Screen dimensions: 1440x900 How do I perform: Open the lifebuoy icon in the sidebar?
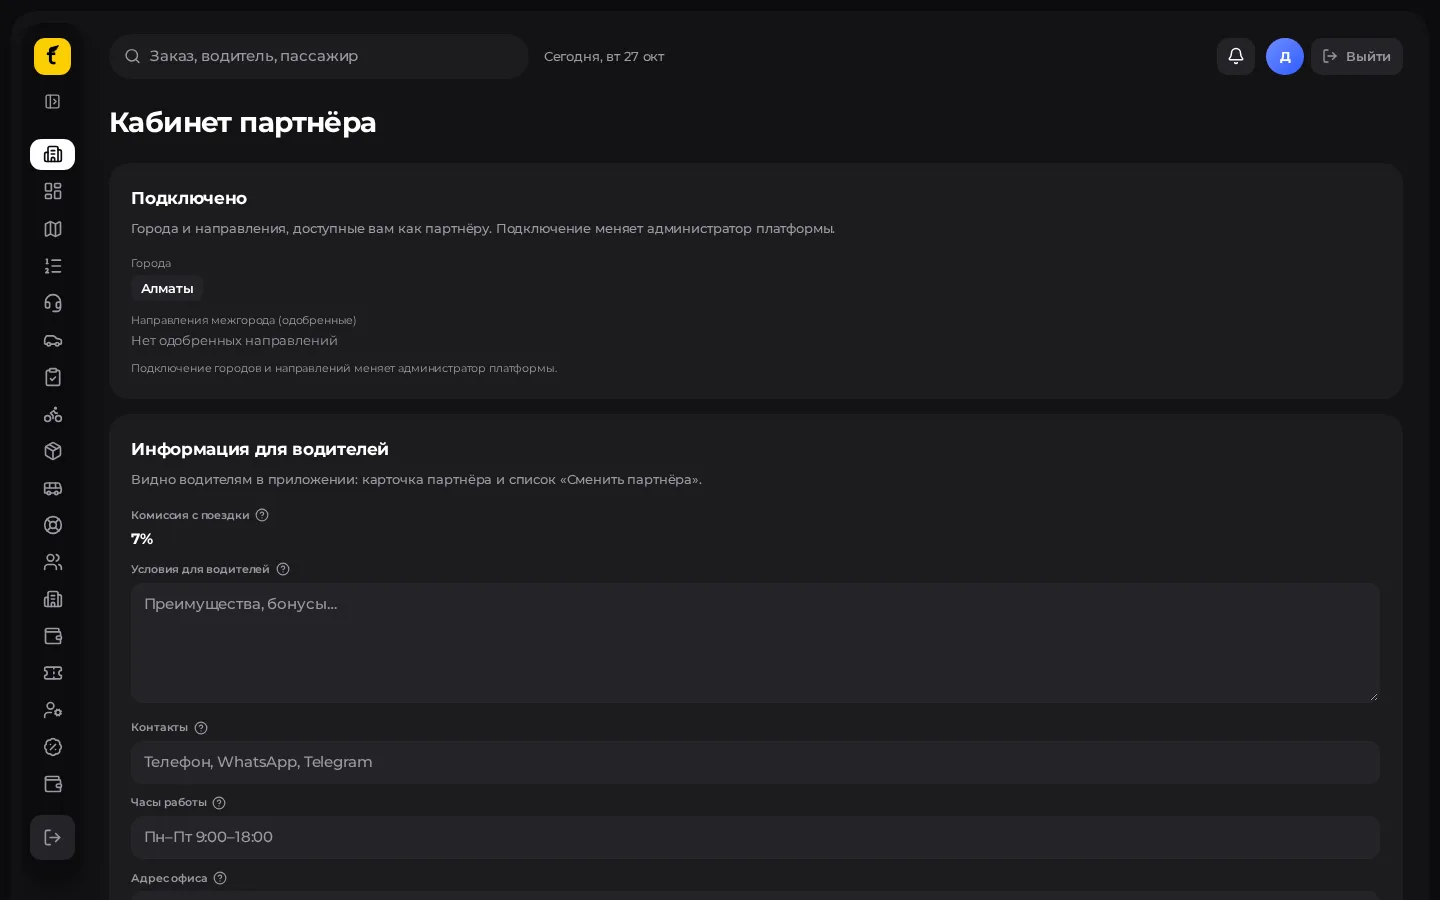pos(53,525)
